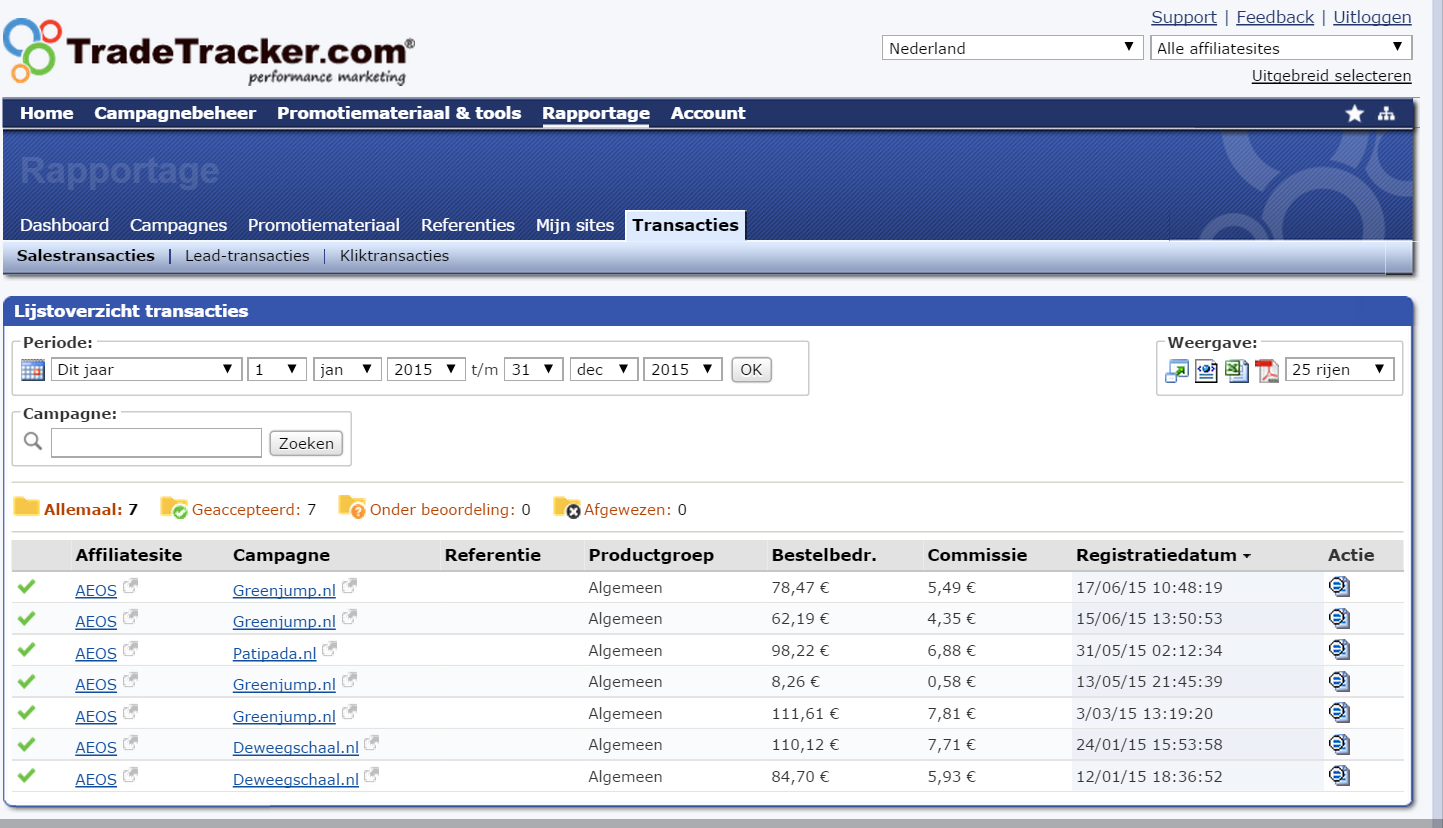Image resolution: width=1443 pixels, height=828 pixels.
Task: Open details action icon for 17/06/15 transaction
Action: point(1339,587)
